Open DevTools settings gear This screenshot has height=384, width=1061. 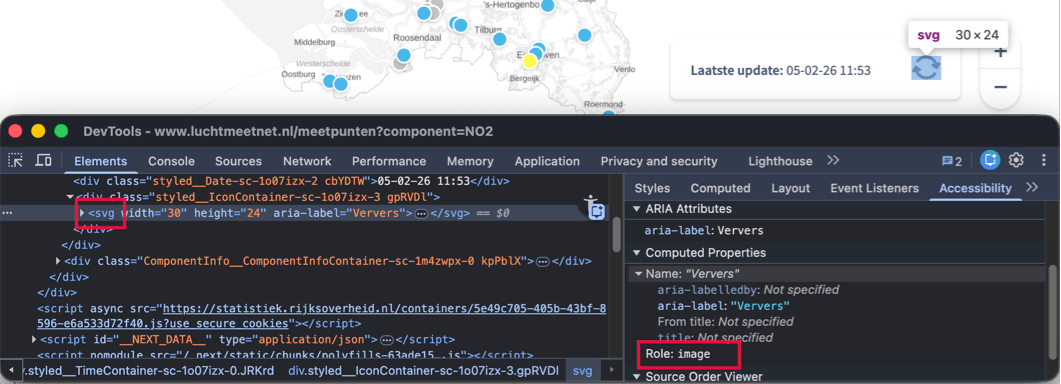(1016, 161)
